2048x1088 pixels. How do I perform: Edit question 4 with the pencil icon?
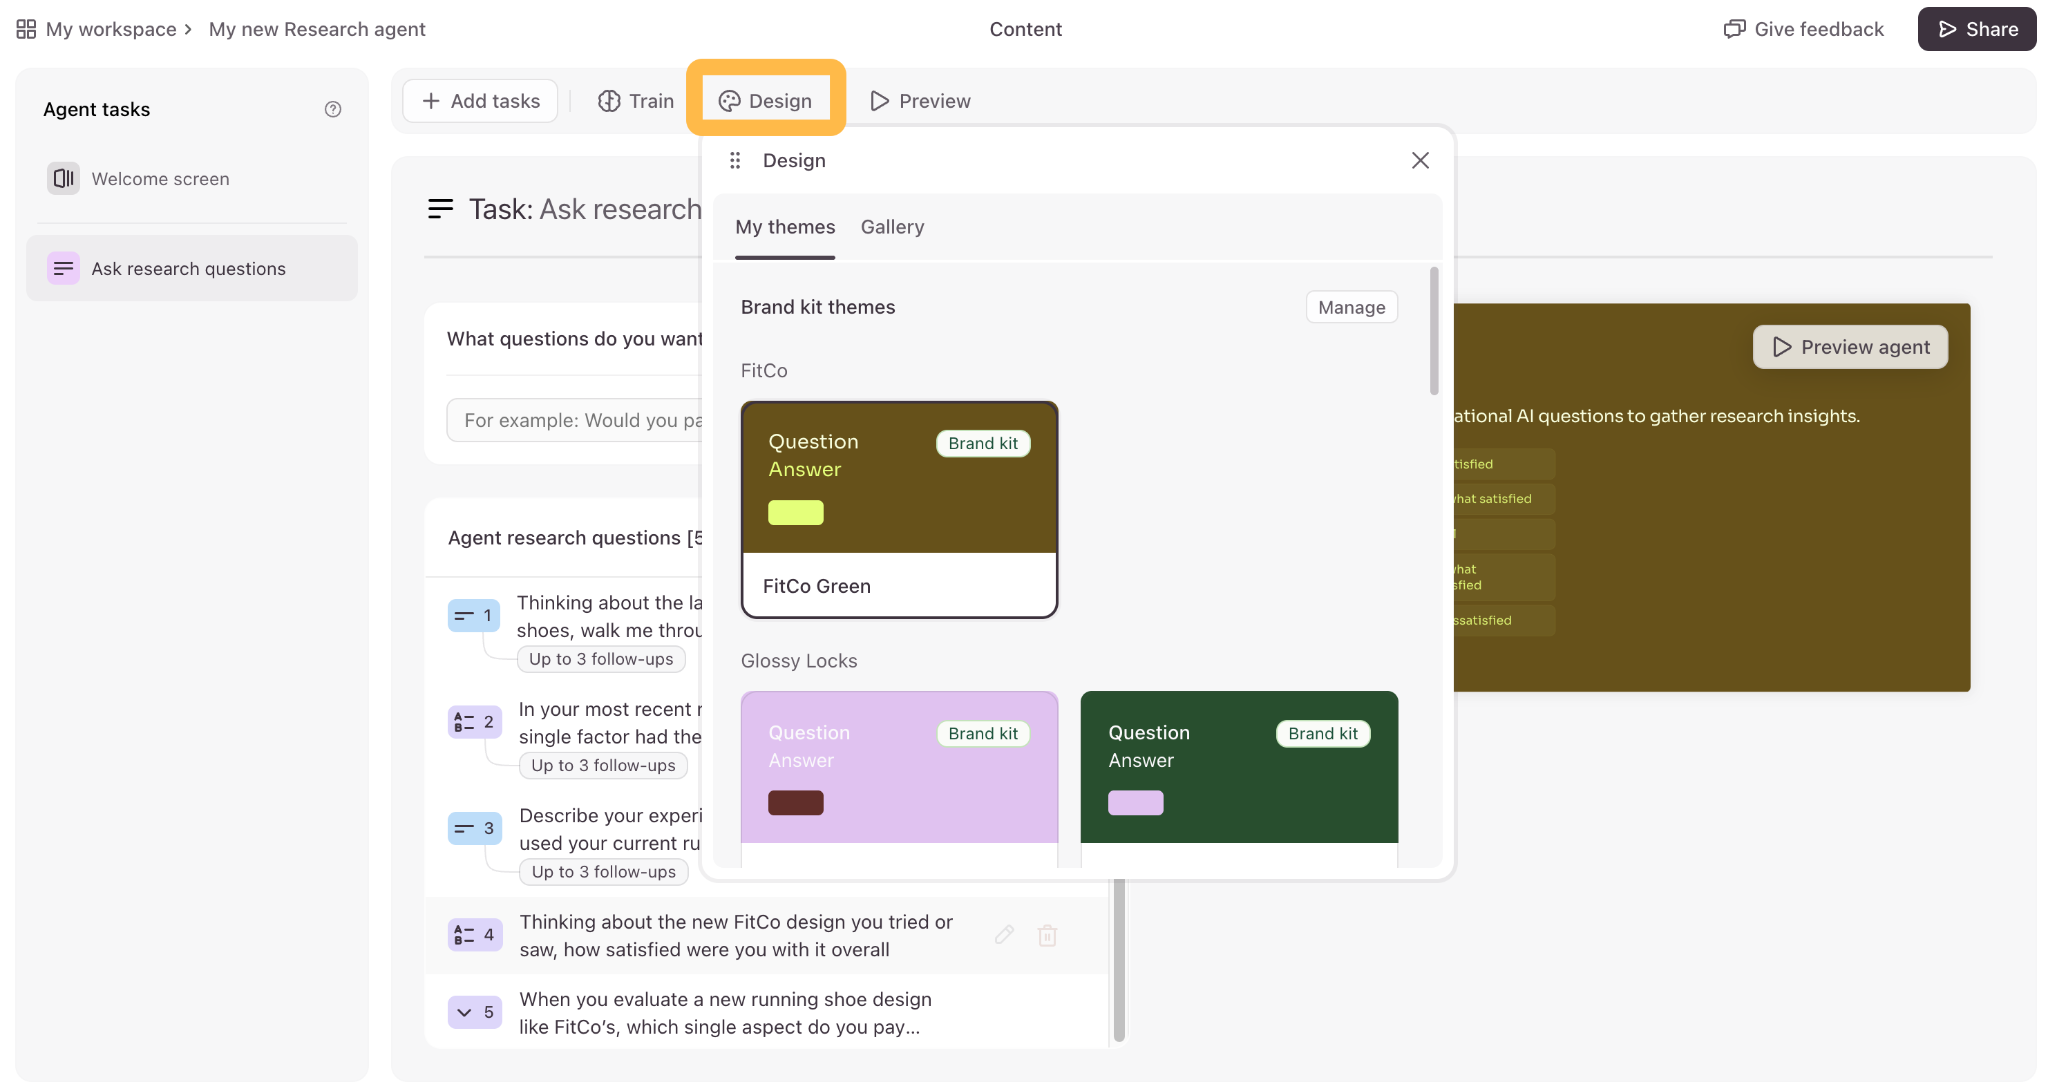[1004, 935]
